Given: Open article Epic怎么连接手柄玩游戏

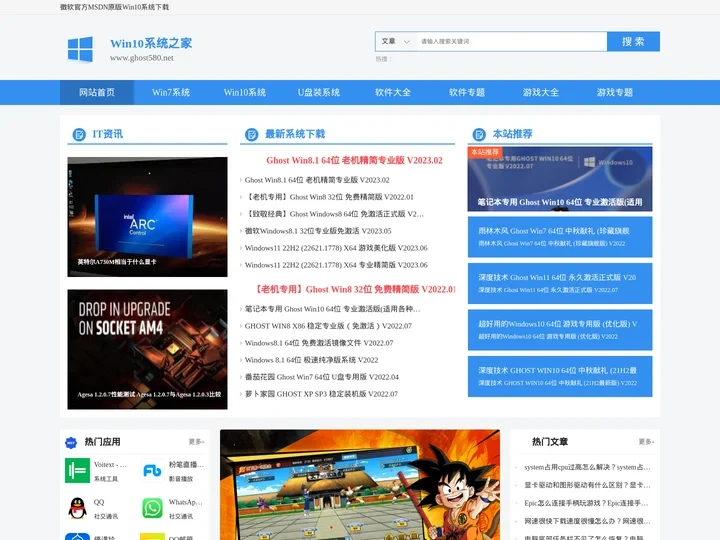Looking at the screenshot, I should (x=586, y=503).
